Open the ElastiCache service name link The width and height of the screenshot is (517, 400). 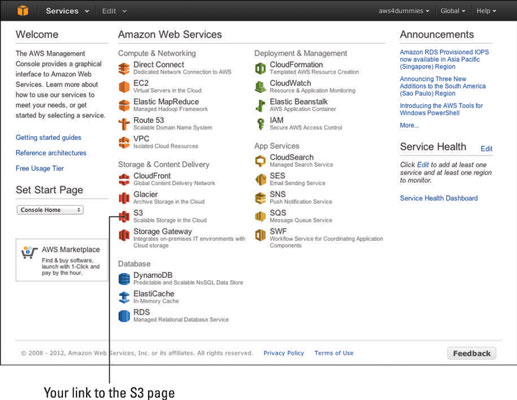coord(154,294)
